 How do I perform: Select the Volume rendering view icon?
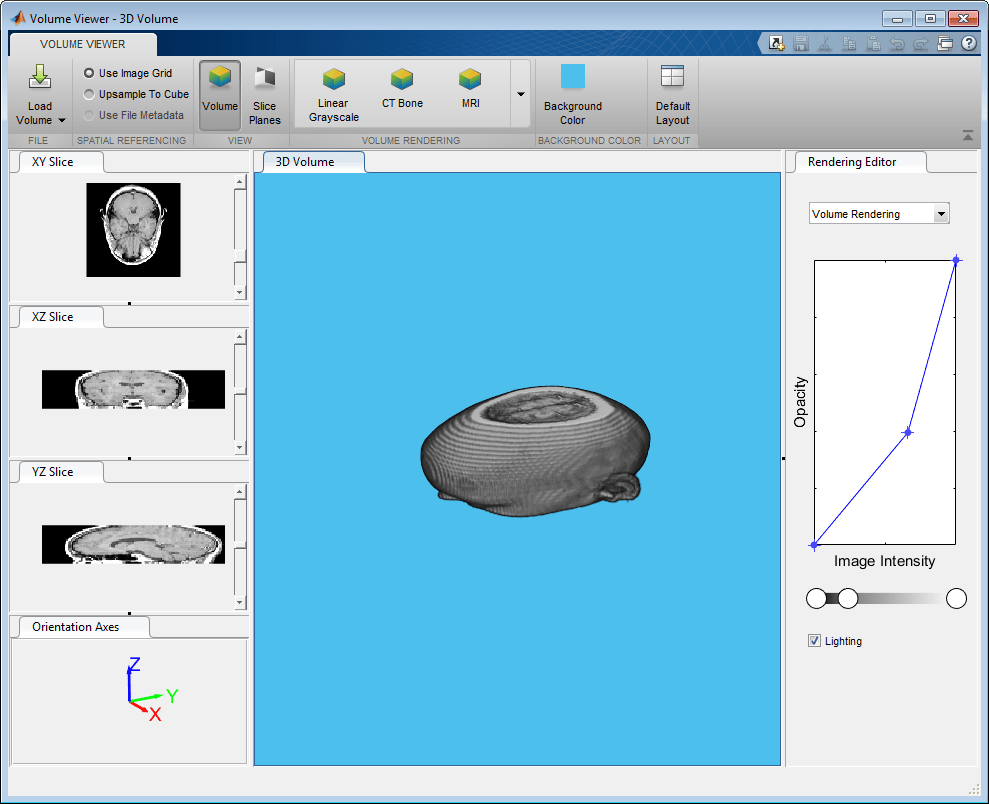point(219,92)
